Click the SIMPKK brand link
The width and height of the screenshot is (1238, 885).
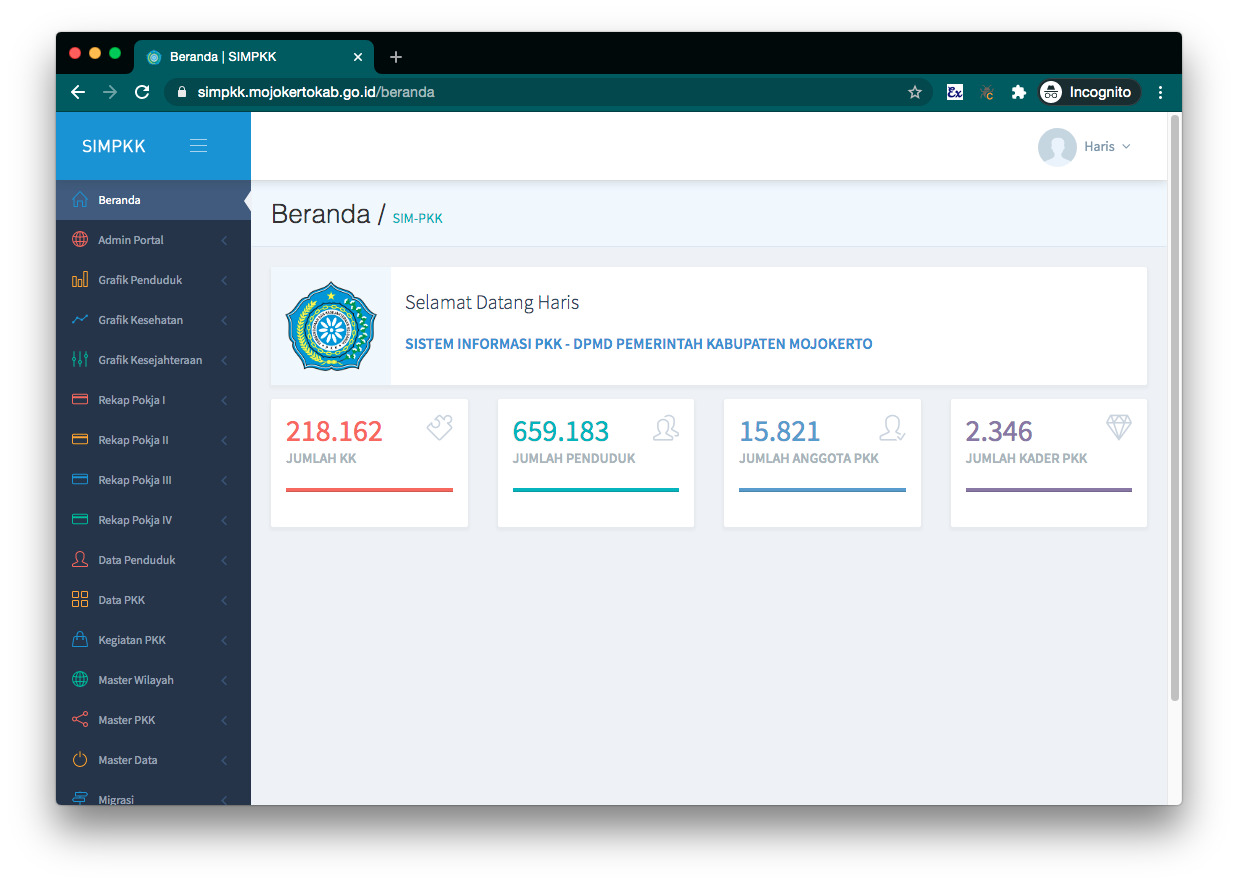click(114, 146)
